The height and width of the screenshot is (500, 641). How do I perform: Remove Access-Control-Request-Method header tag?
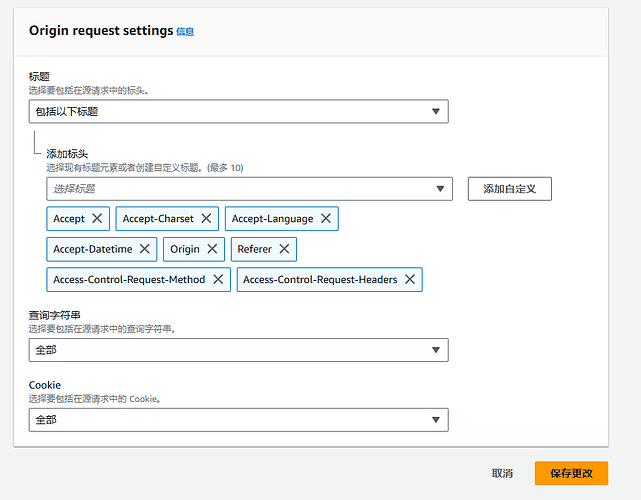218,279
